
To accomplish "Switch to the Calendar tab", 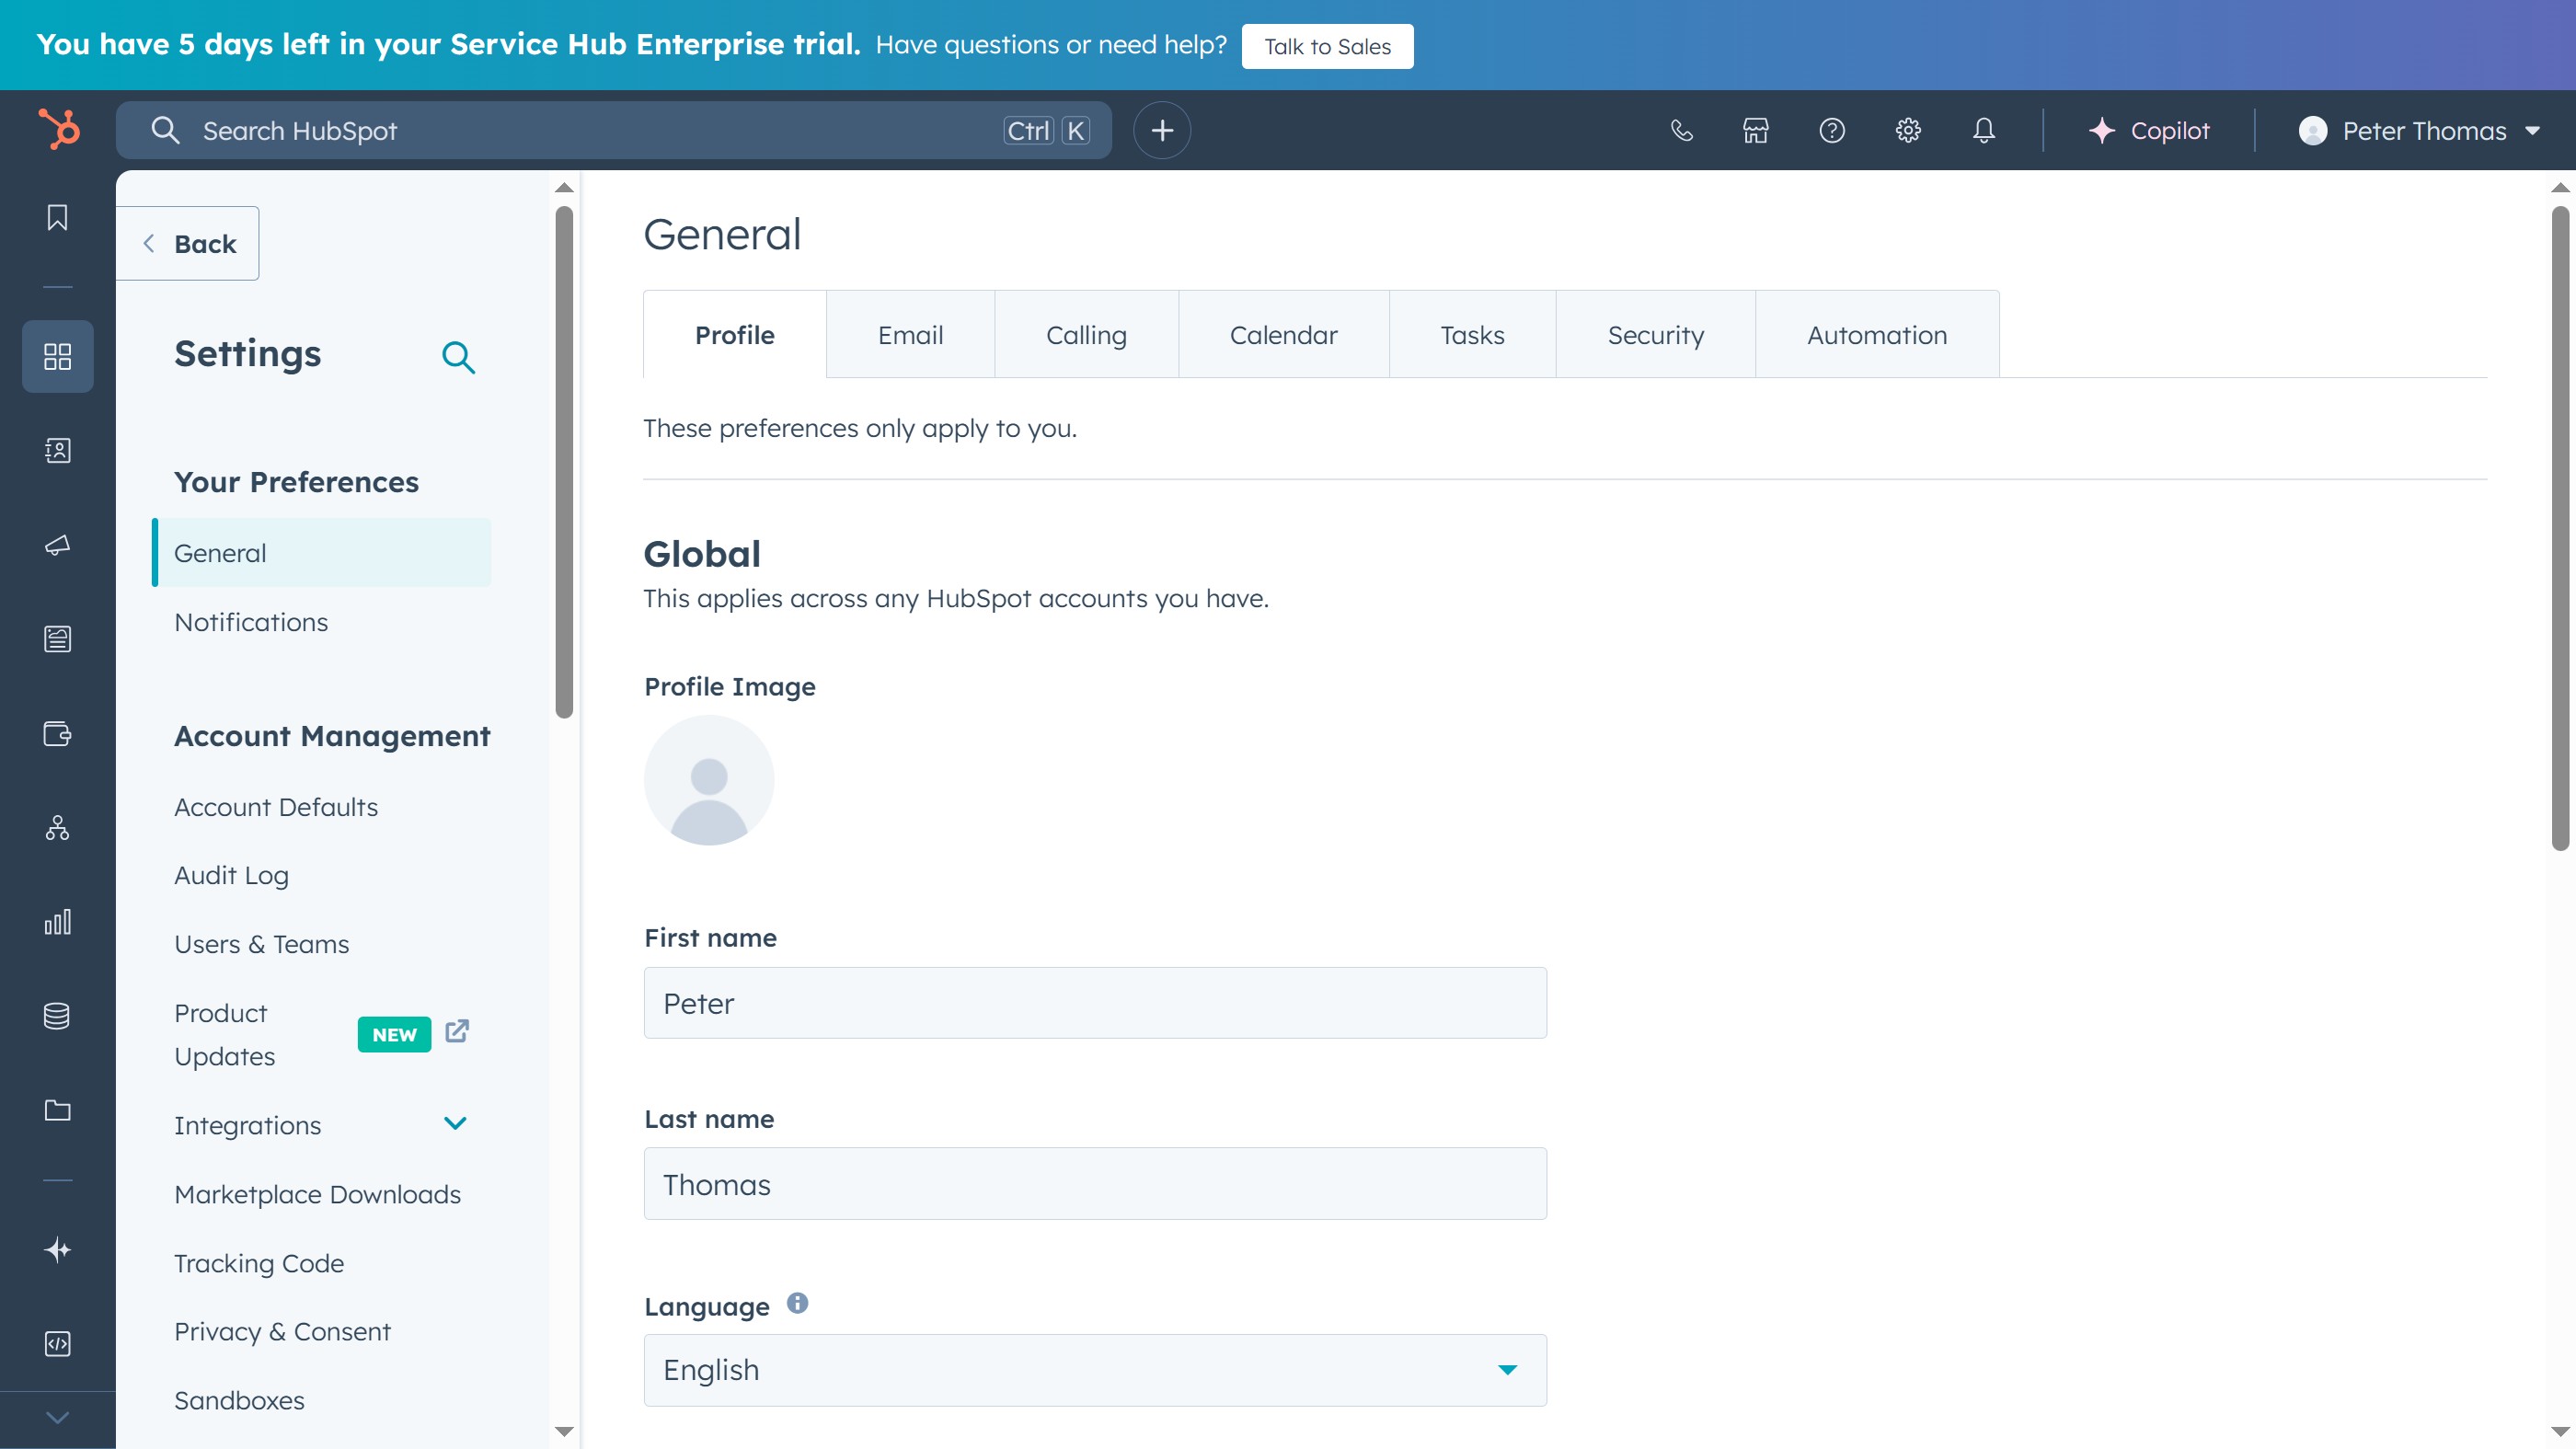I will point(1284,334).
